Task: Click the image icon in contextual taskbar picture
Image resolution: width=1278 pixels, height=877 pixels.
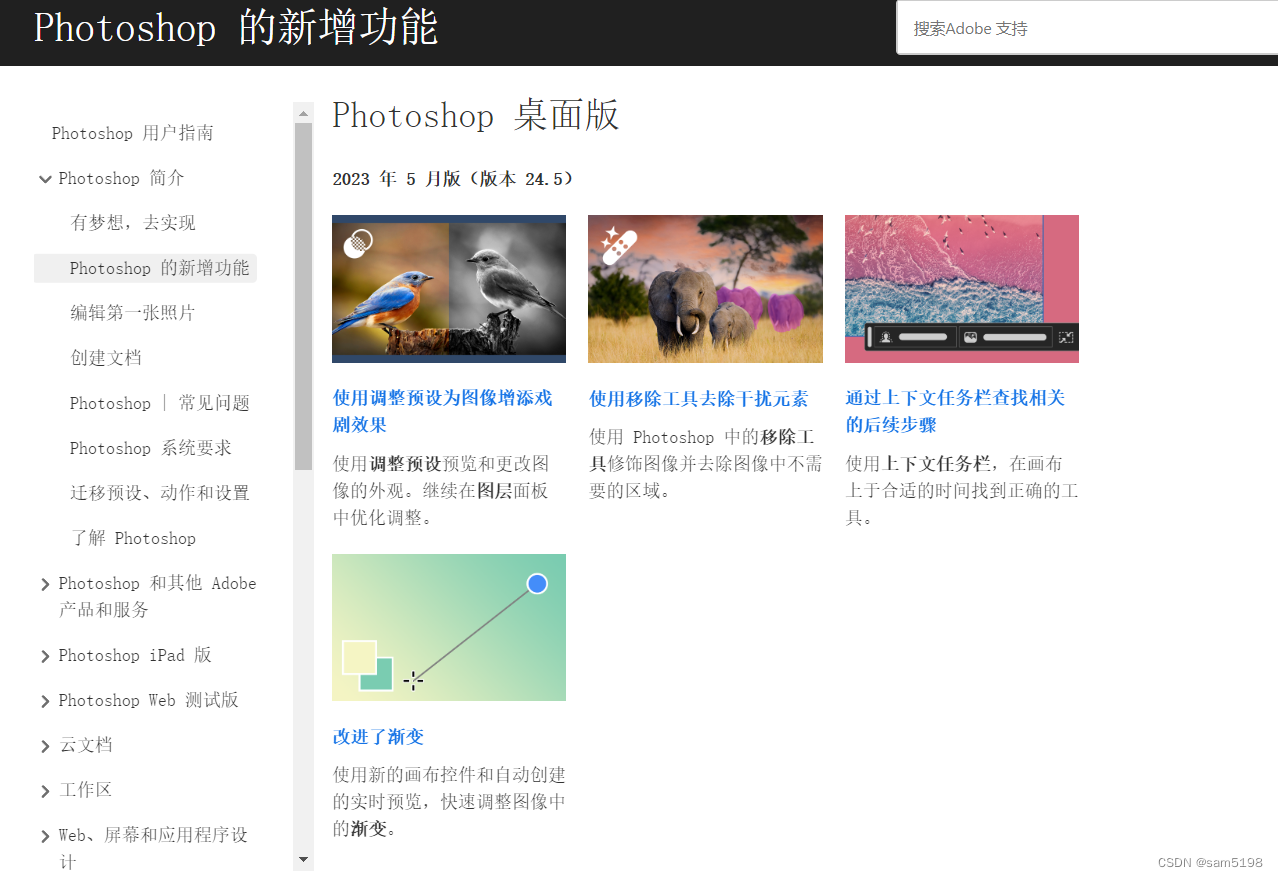Action: pos(969,337)
